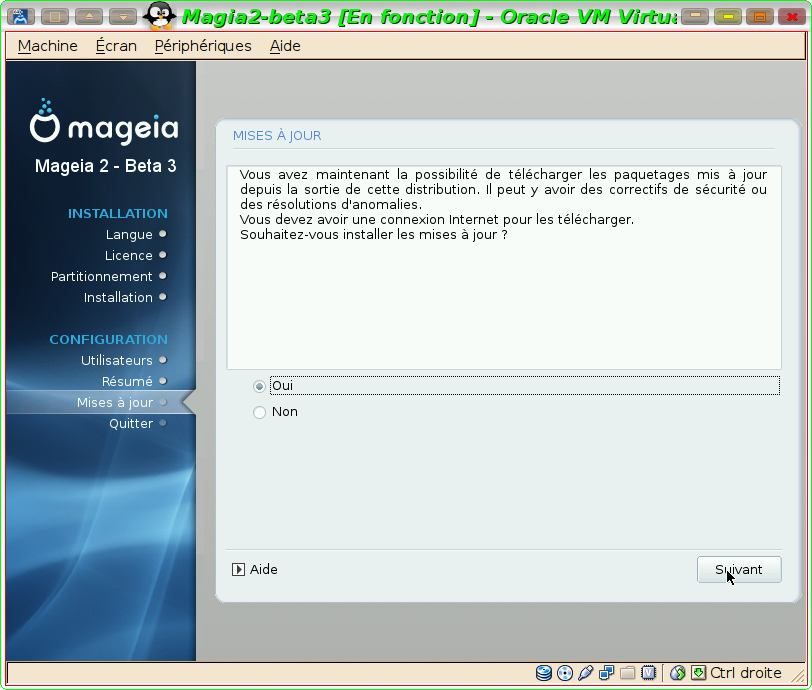Image resolution: width=812 pixels, height=690 pixels.
Task: Click the keyboard capture green arrow icon
Action: tap(699, 673)
